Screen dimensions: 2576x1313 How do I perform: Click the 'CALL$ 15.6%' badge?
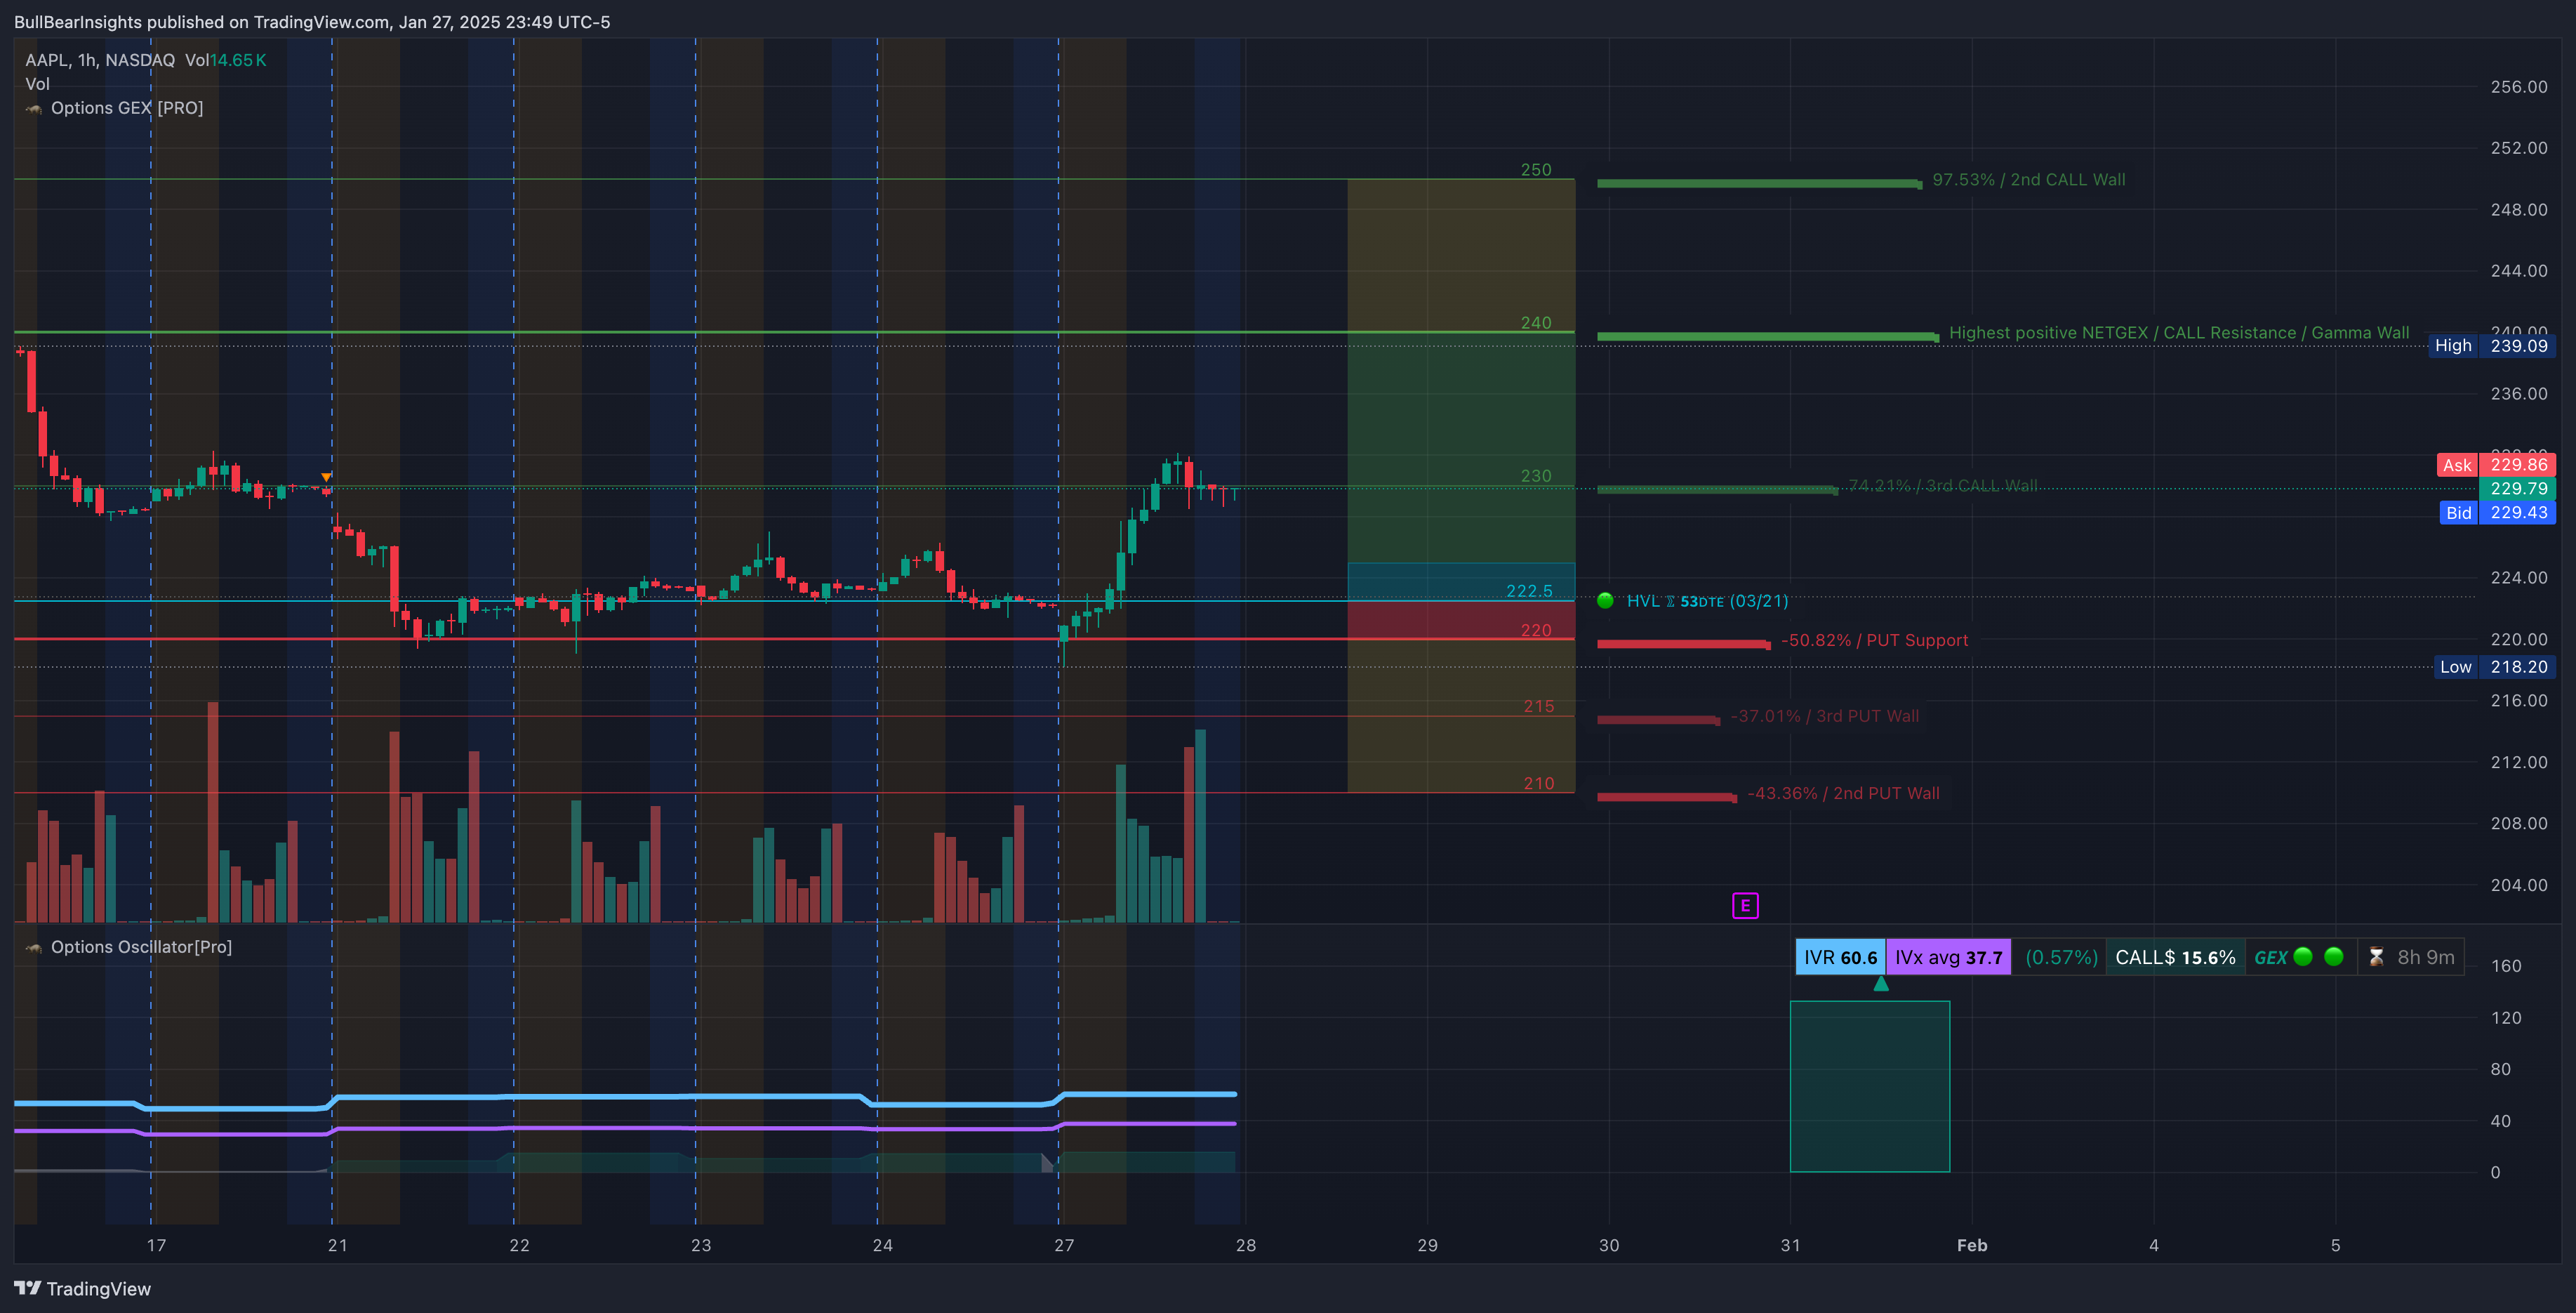coord(2175,957)
